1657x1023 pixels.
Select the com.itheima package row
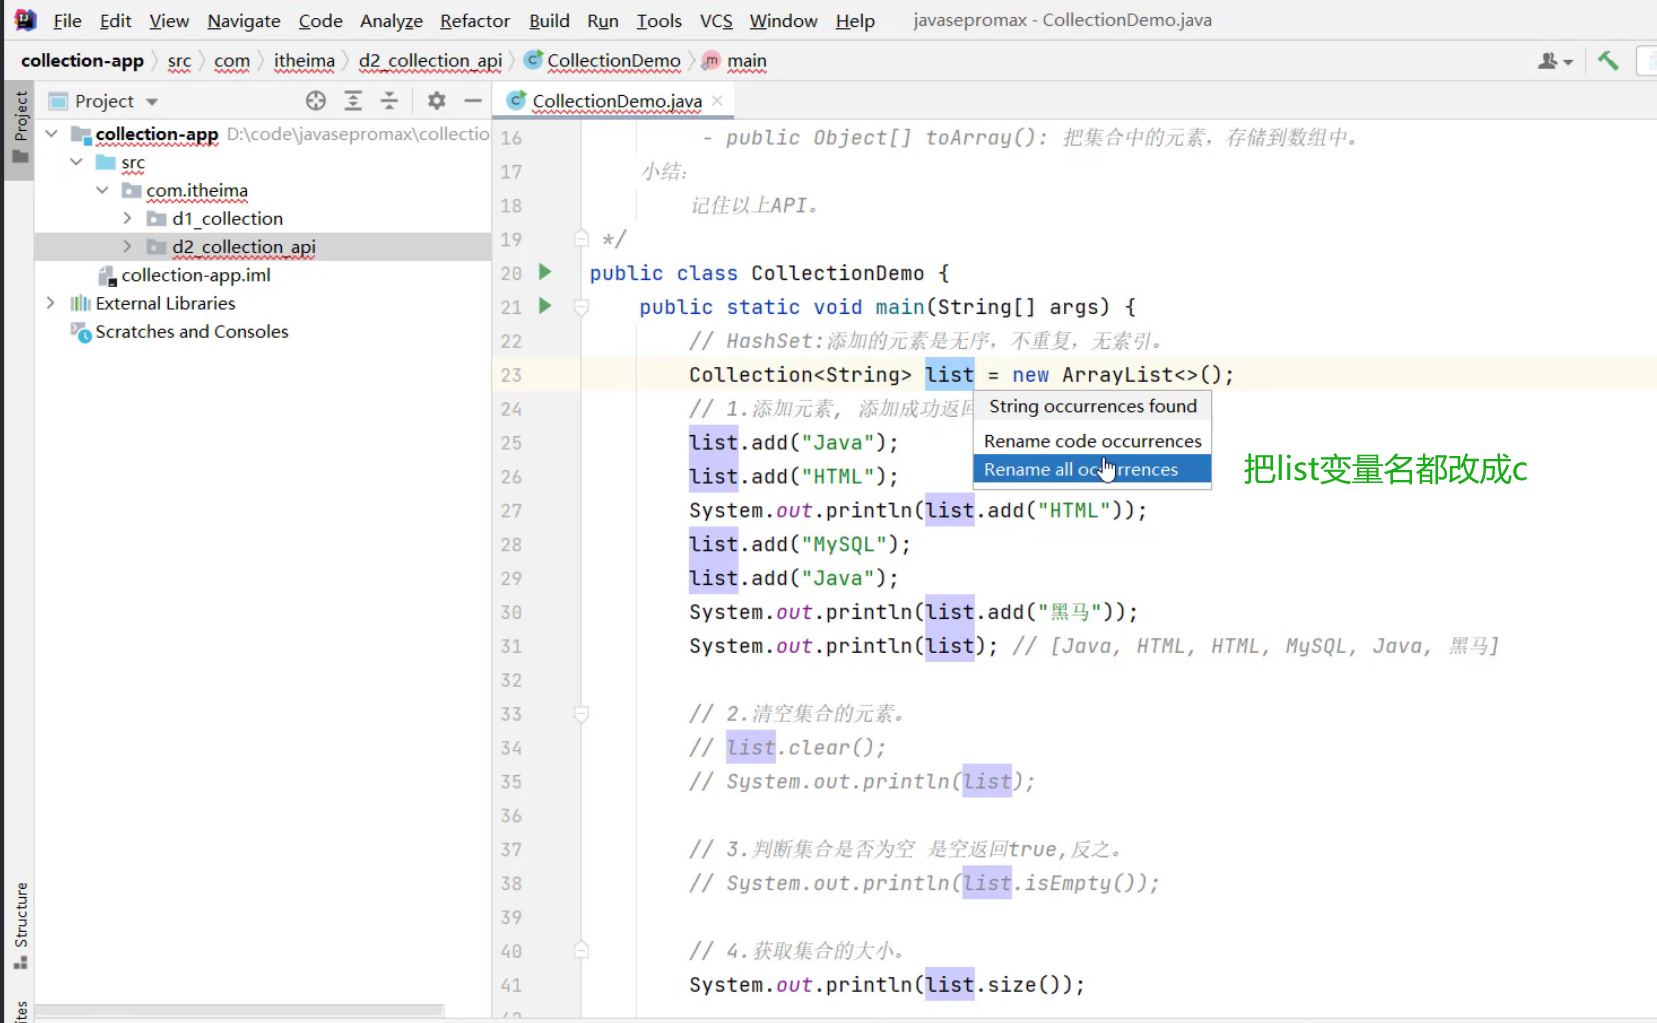click(x=262, y=190)
